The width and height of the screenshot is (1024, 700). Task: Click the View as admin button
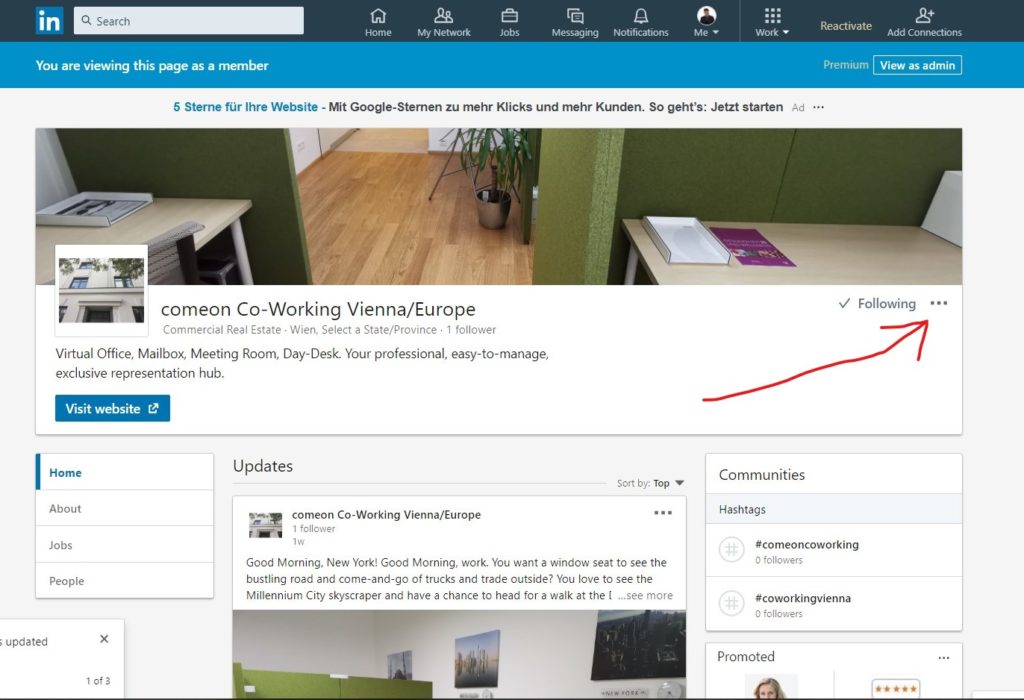[x=917, y=65]
